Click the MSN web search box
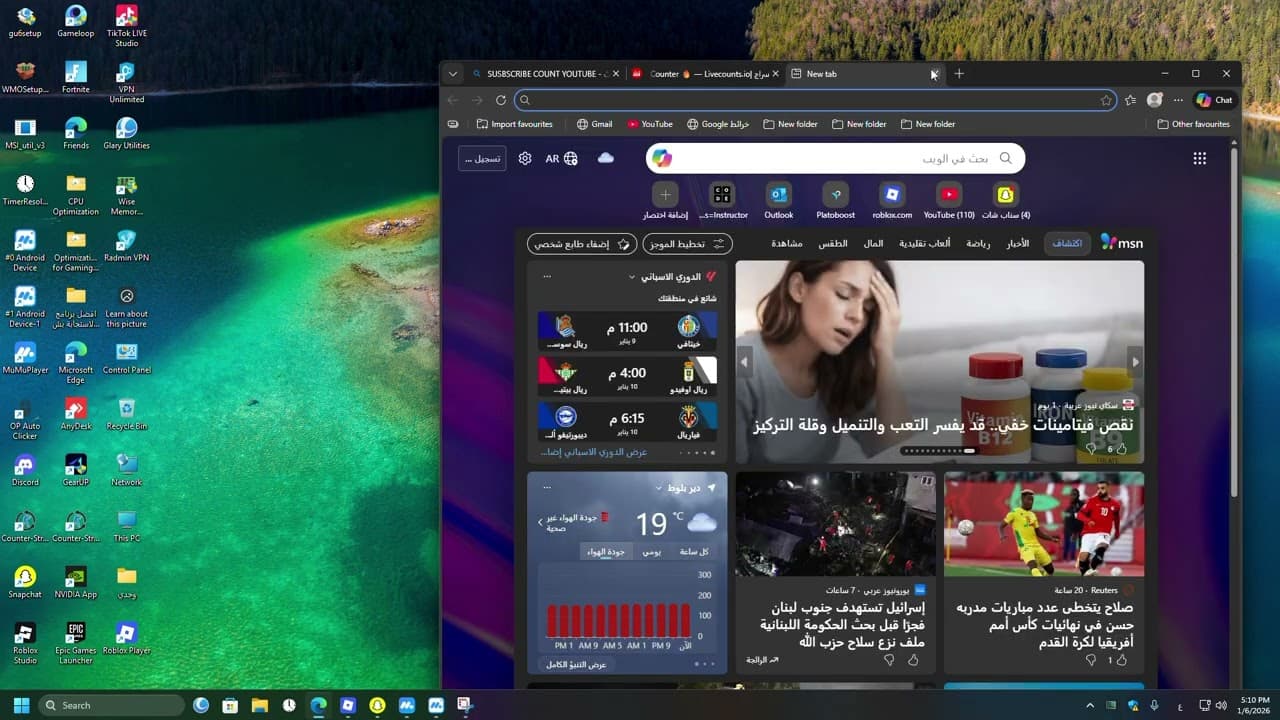Viewport: 1280px width, 720px height. click(x=835, y=158)
